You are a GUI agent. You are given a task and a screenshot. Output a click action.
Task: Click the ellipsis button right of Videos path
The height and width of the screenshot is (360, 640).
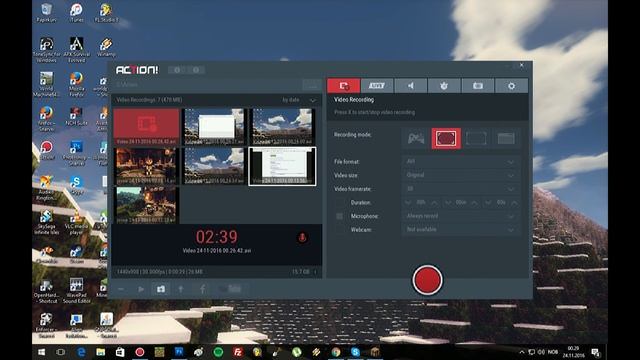coord(312,85)
